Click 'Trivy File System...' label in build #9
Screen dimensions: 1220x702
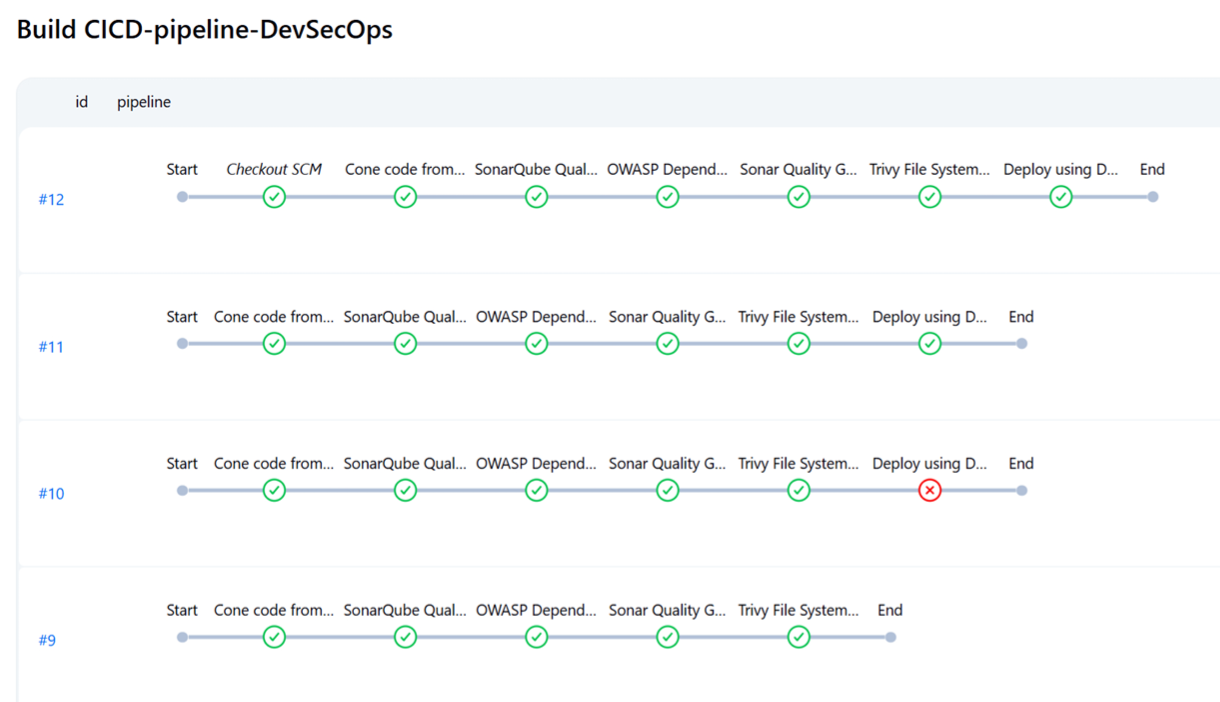(x=798, y=610)
